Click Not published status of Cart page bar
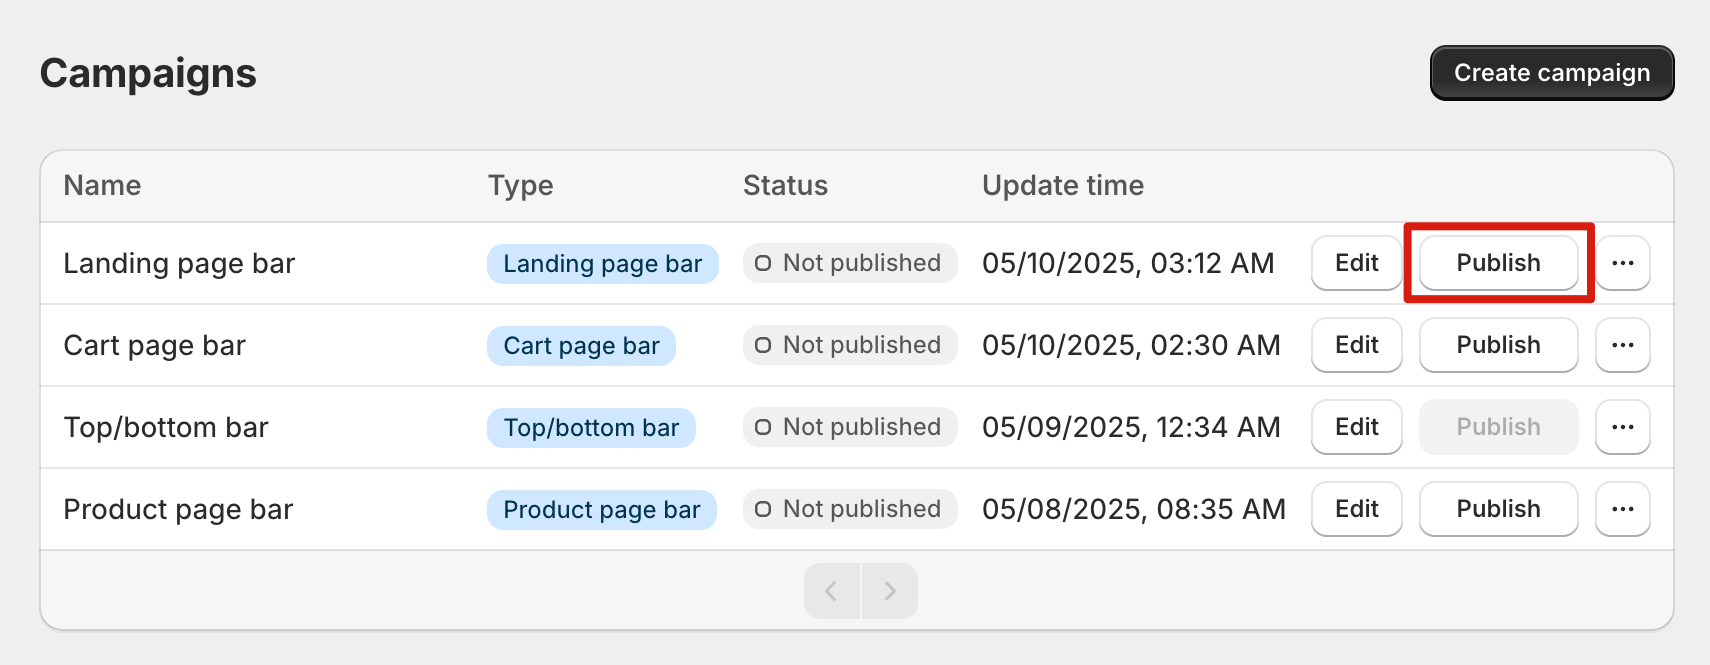The width and height of the screenshot is (1710, 665). [850, 345]
